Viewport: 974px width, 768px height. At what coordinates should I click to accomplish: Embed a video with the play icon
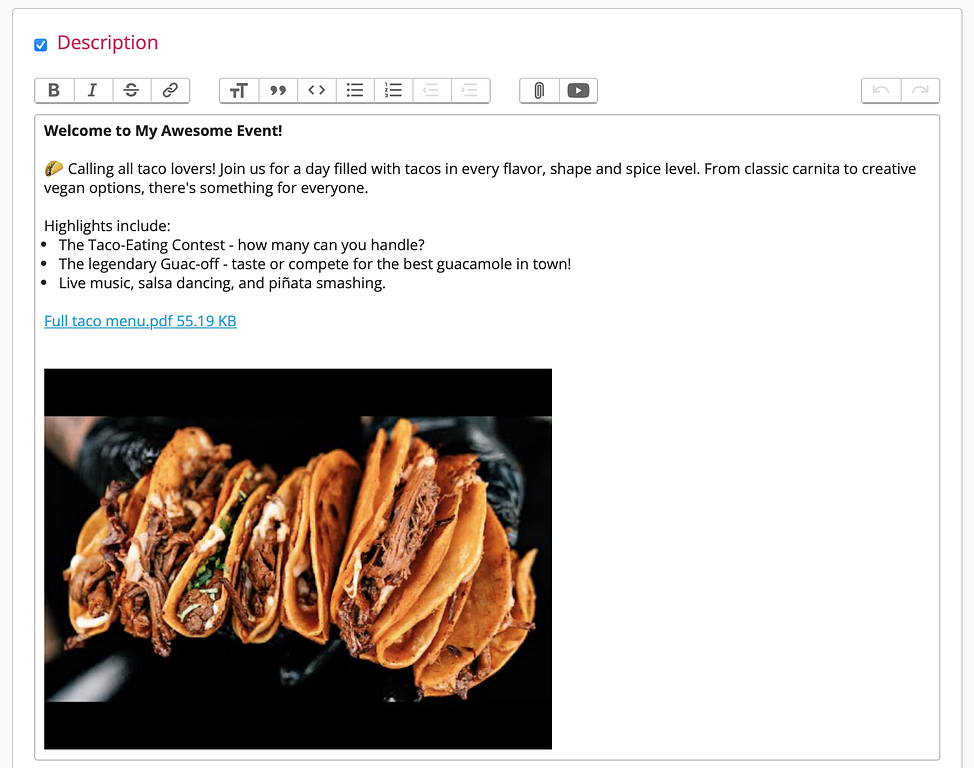coord(578,90)
